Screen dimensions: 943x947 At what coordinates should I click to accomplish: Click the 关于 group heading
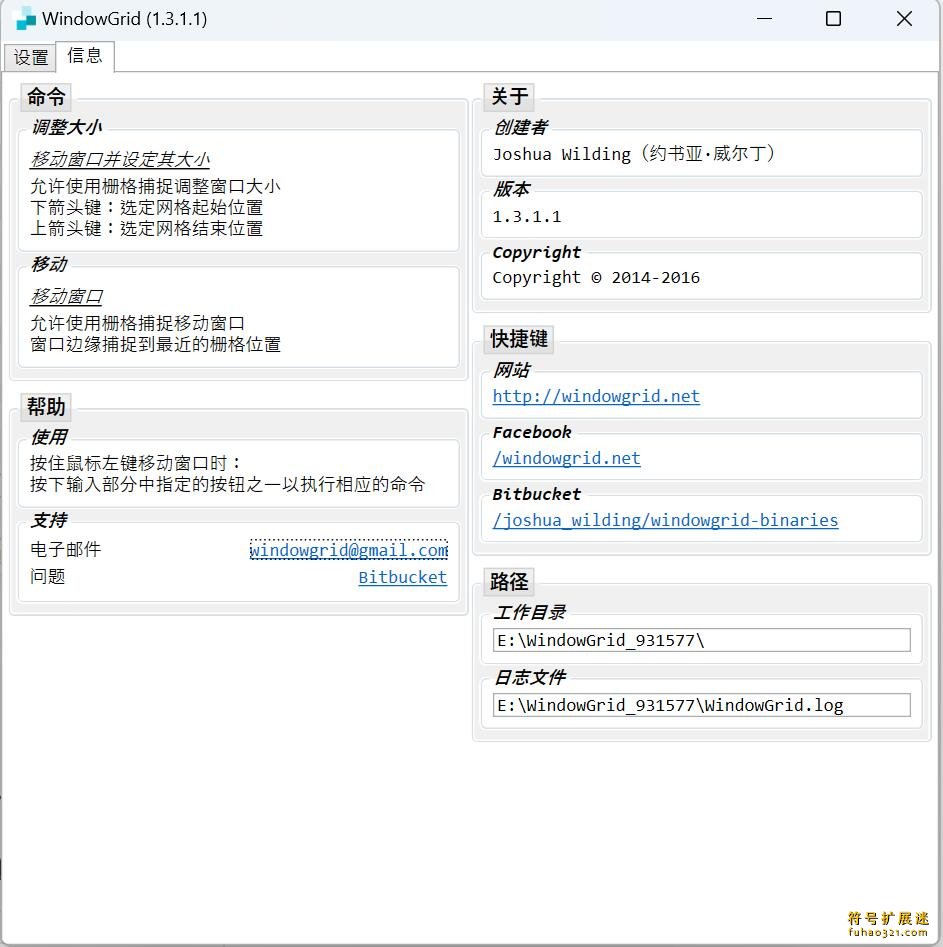(509, 97)
